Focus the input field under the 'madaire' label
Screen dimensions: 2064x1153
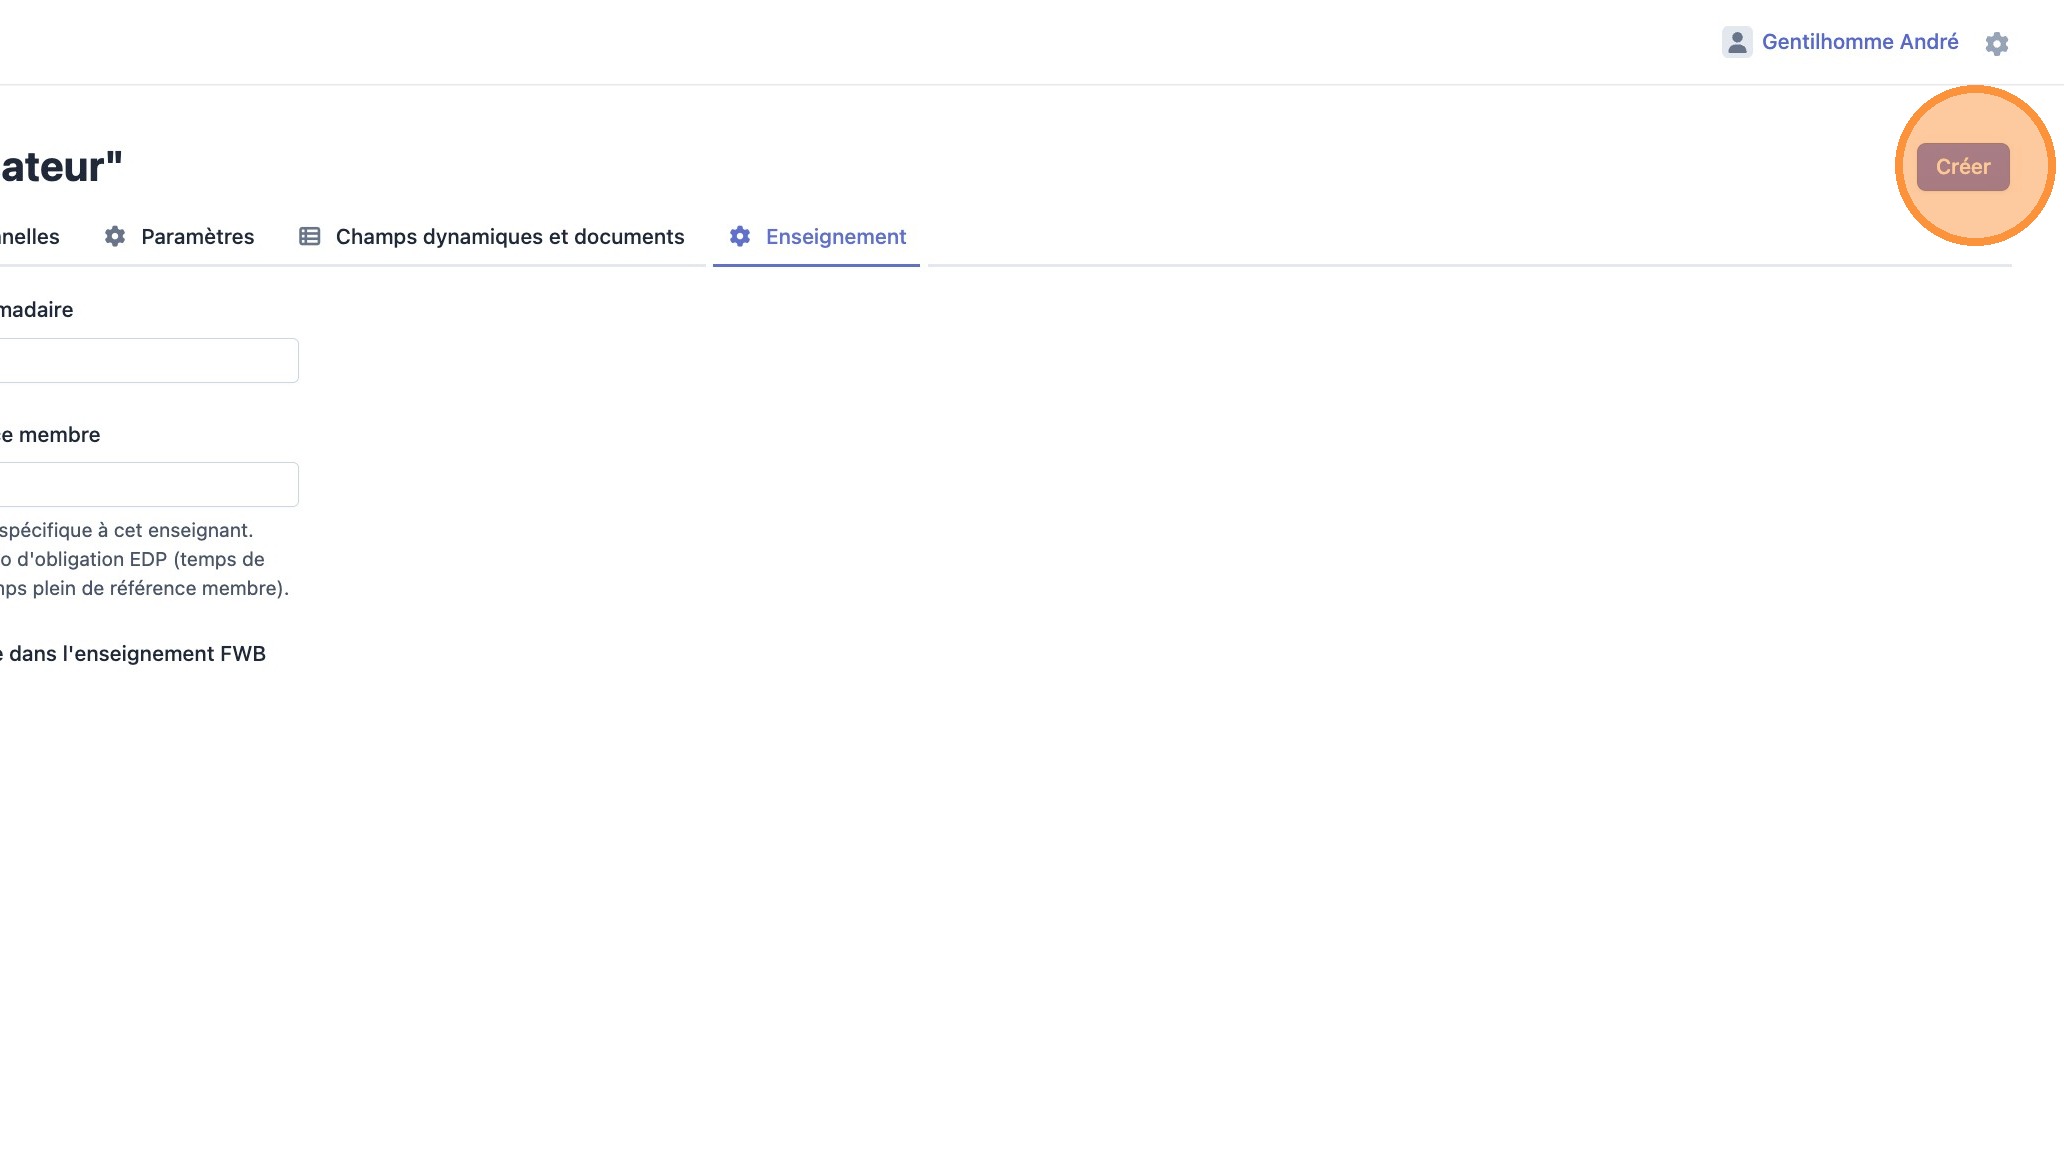coord(148,361)
